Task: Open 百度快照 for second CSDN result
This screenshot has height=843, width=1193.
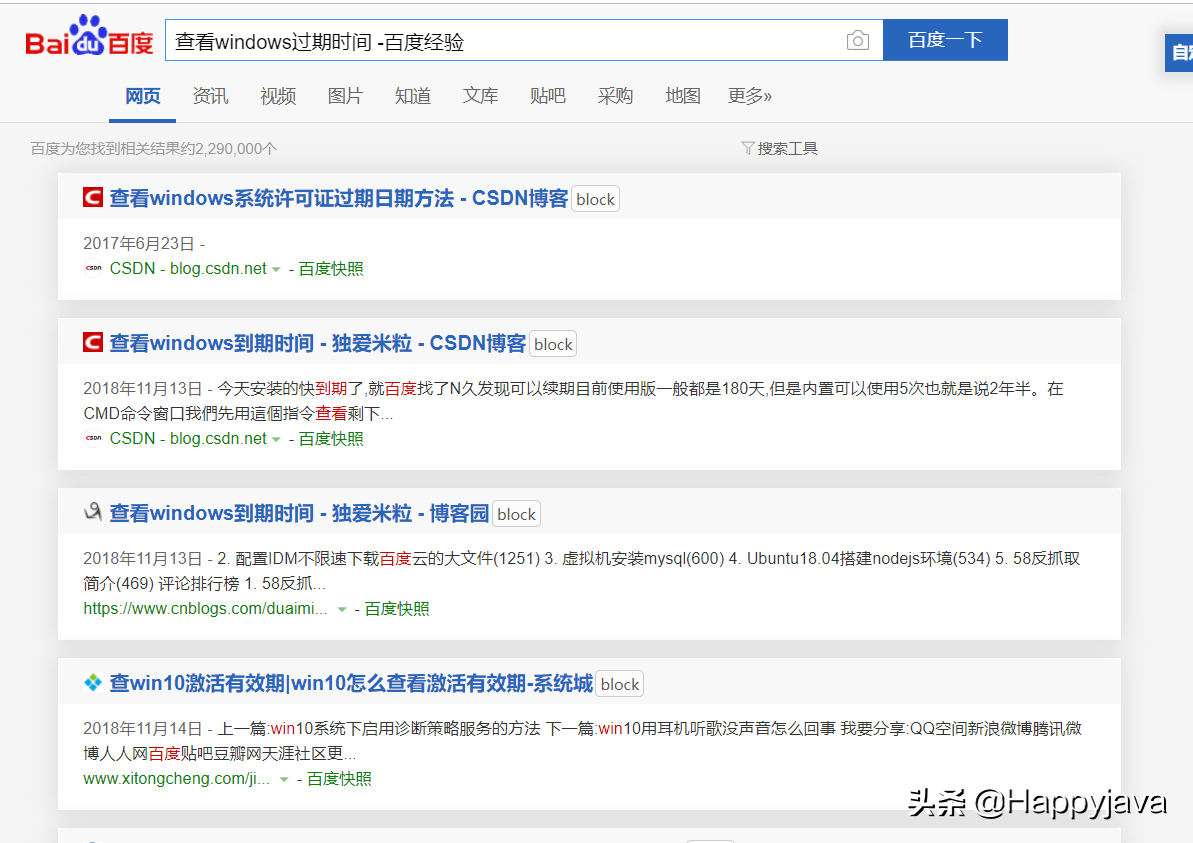Action: coord(331,439)
